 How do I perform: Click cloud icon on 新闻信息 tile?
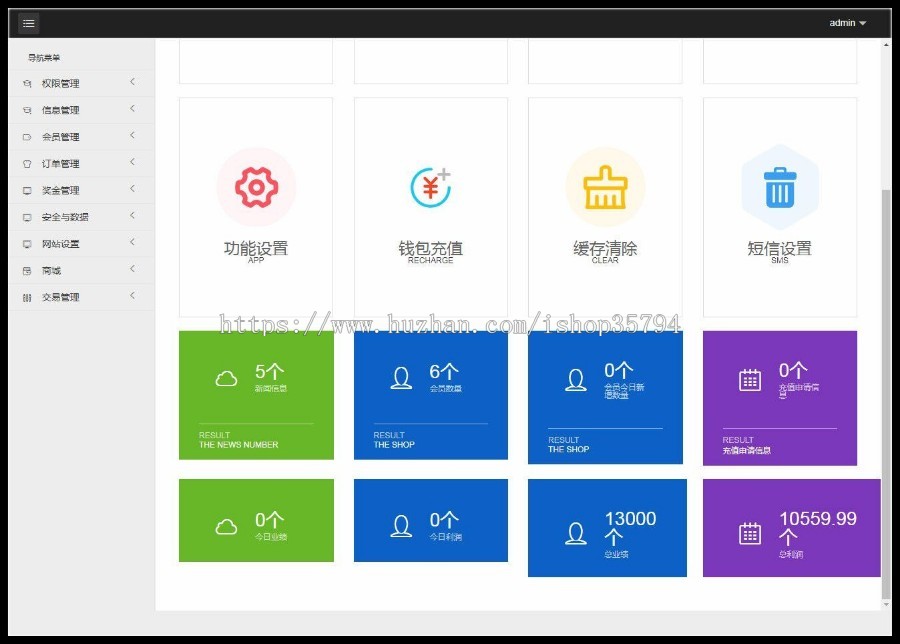point(226,379)
